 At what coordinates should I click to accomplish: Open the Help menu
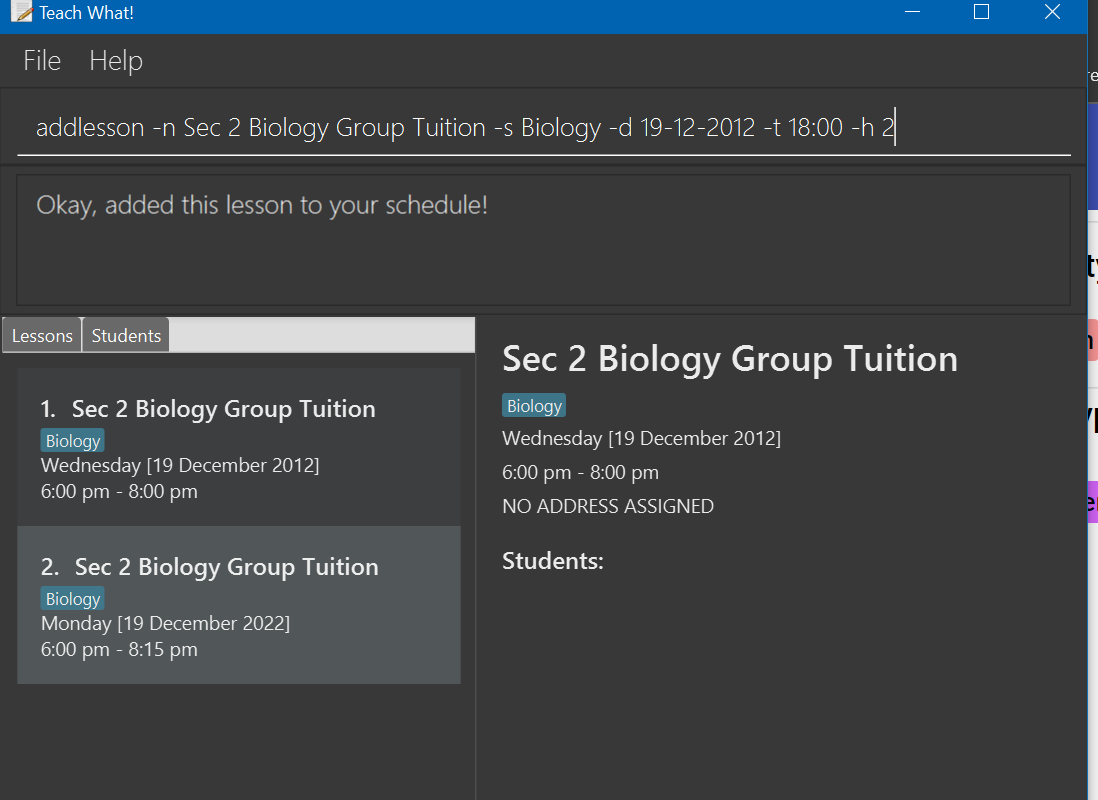pyautogui.click(x=116, y=61)
